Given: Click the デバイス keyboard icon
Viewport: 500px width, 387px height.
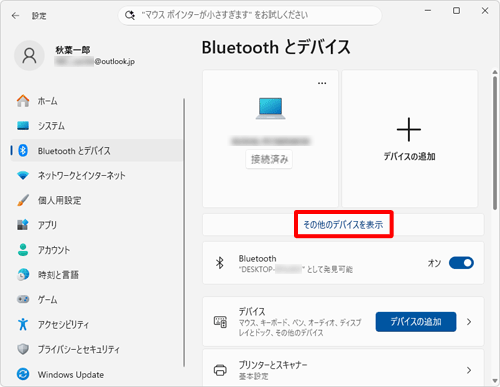Looking at the screenshot, I should click(220, 322).
